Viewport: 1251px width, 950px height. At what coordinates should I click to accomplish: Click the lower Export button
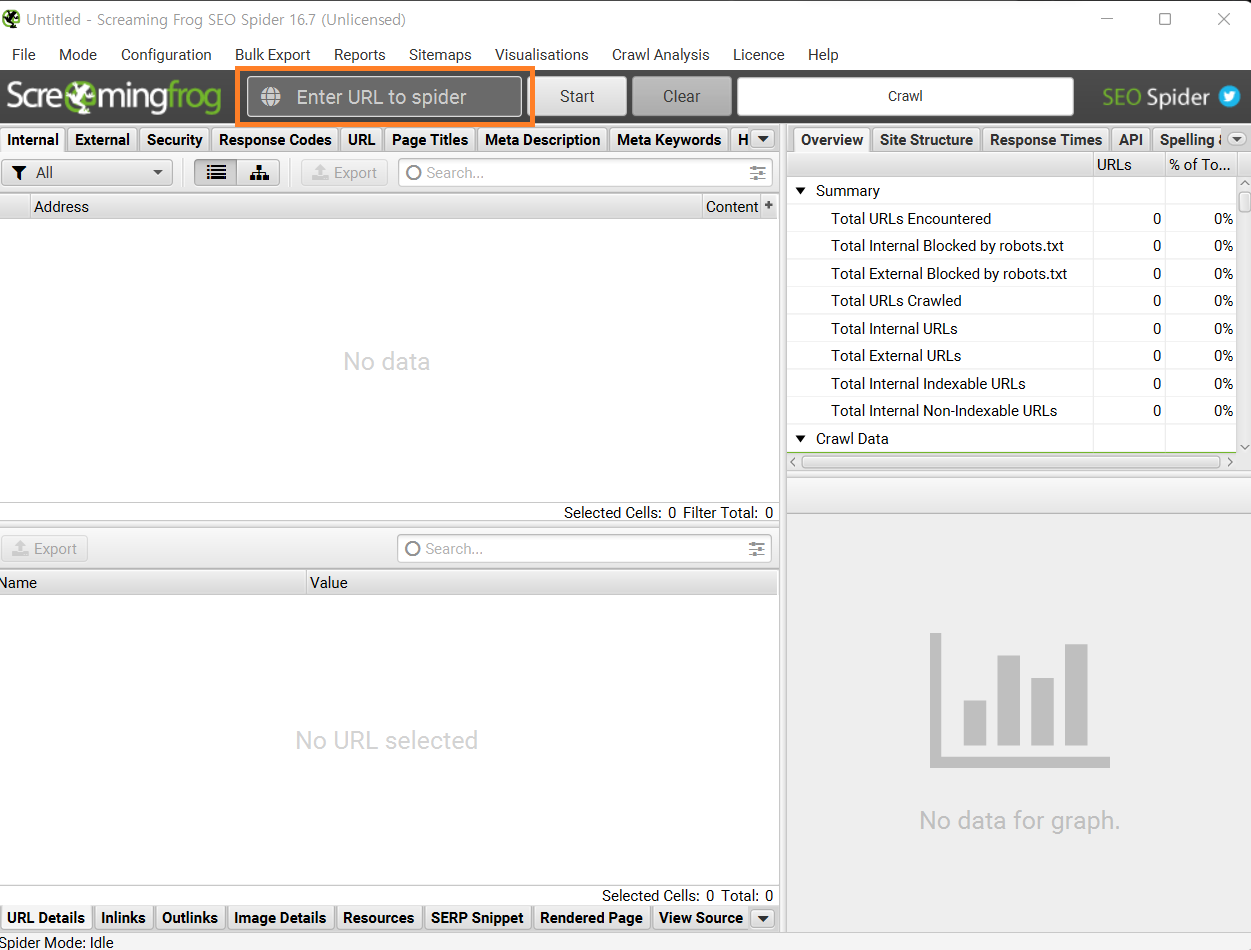tap(45, 549)
